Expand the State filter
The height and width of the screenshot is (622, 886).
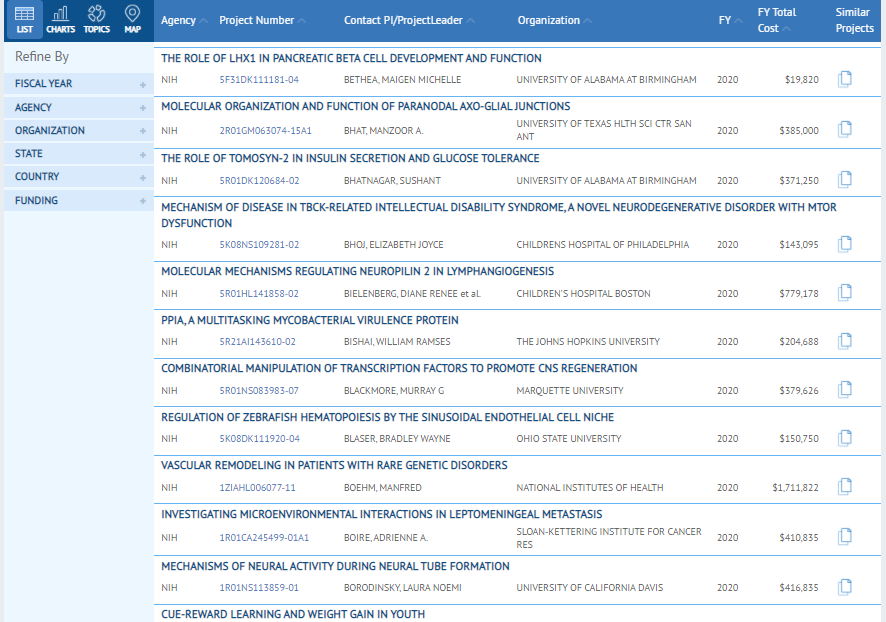[x=79, y=154]
